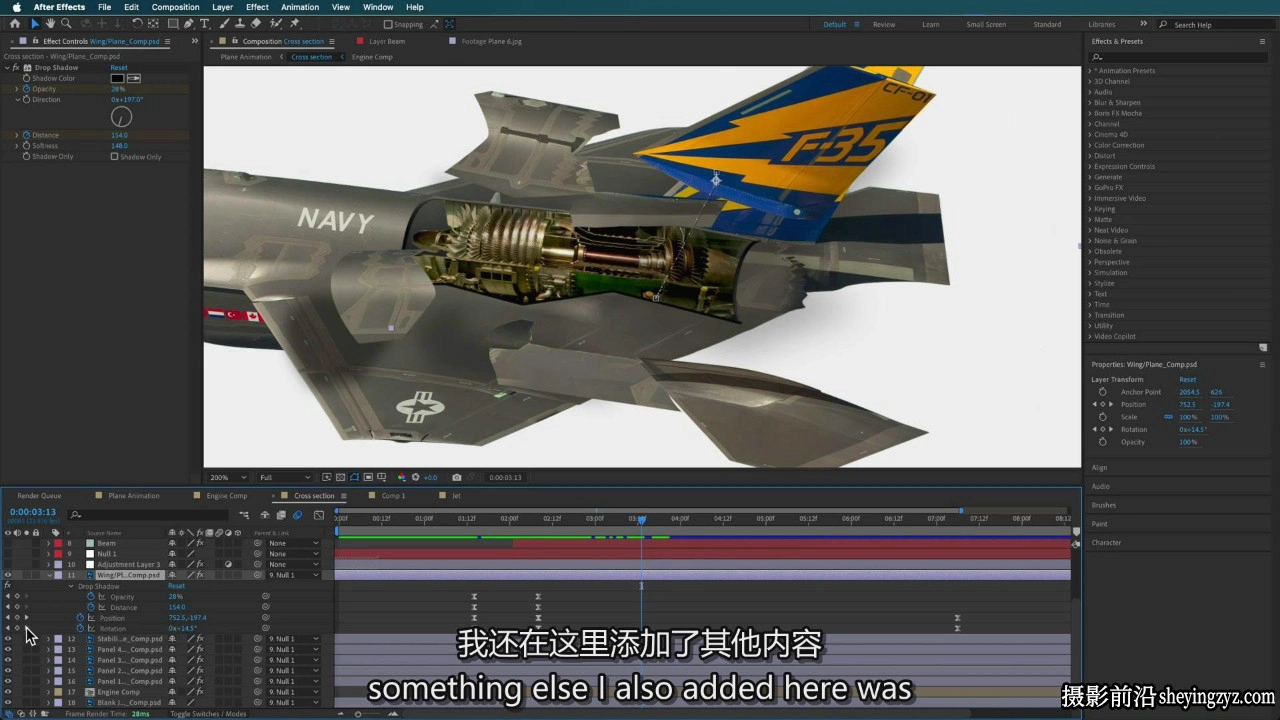
Task: Click the snapshot camera icon
Action: tap(457, 477)
